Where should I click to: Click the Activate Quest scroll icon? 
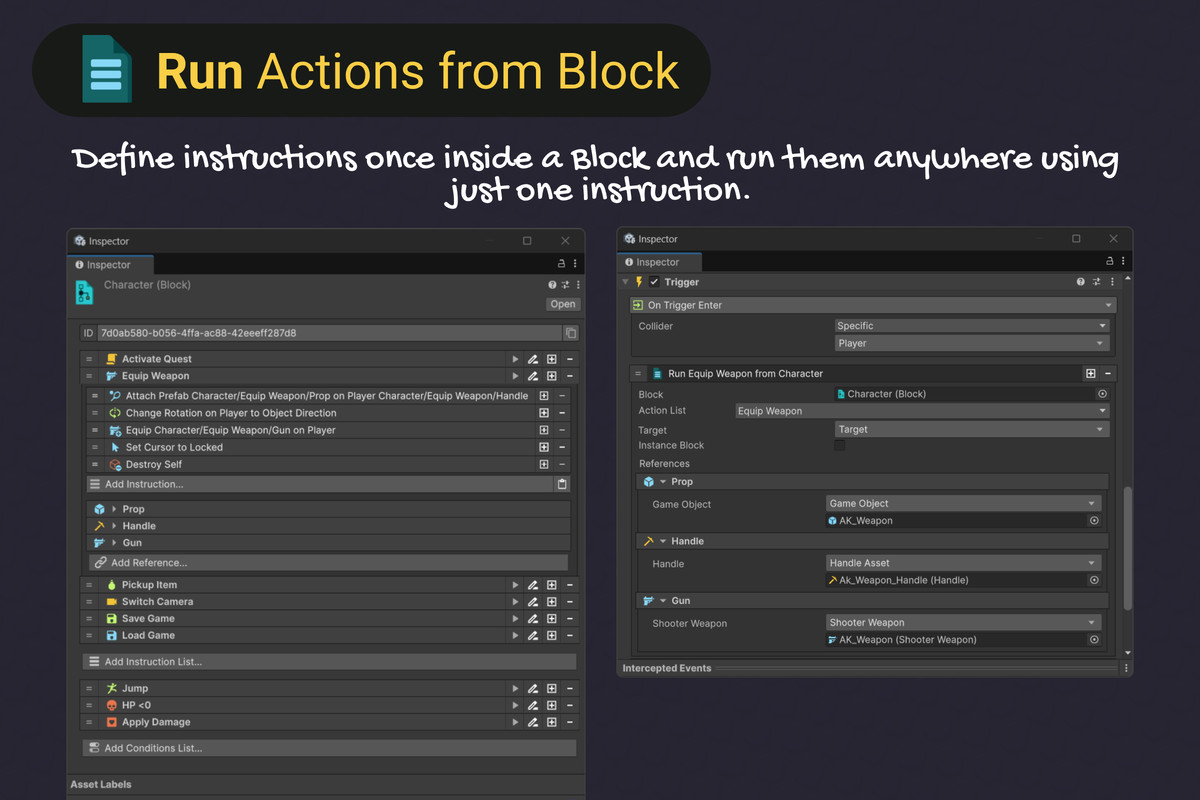pyautogui.click(x=109, y=358)
